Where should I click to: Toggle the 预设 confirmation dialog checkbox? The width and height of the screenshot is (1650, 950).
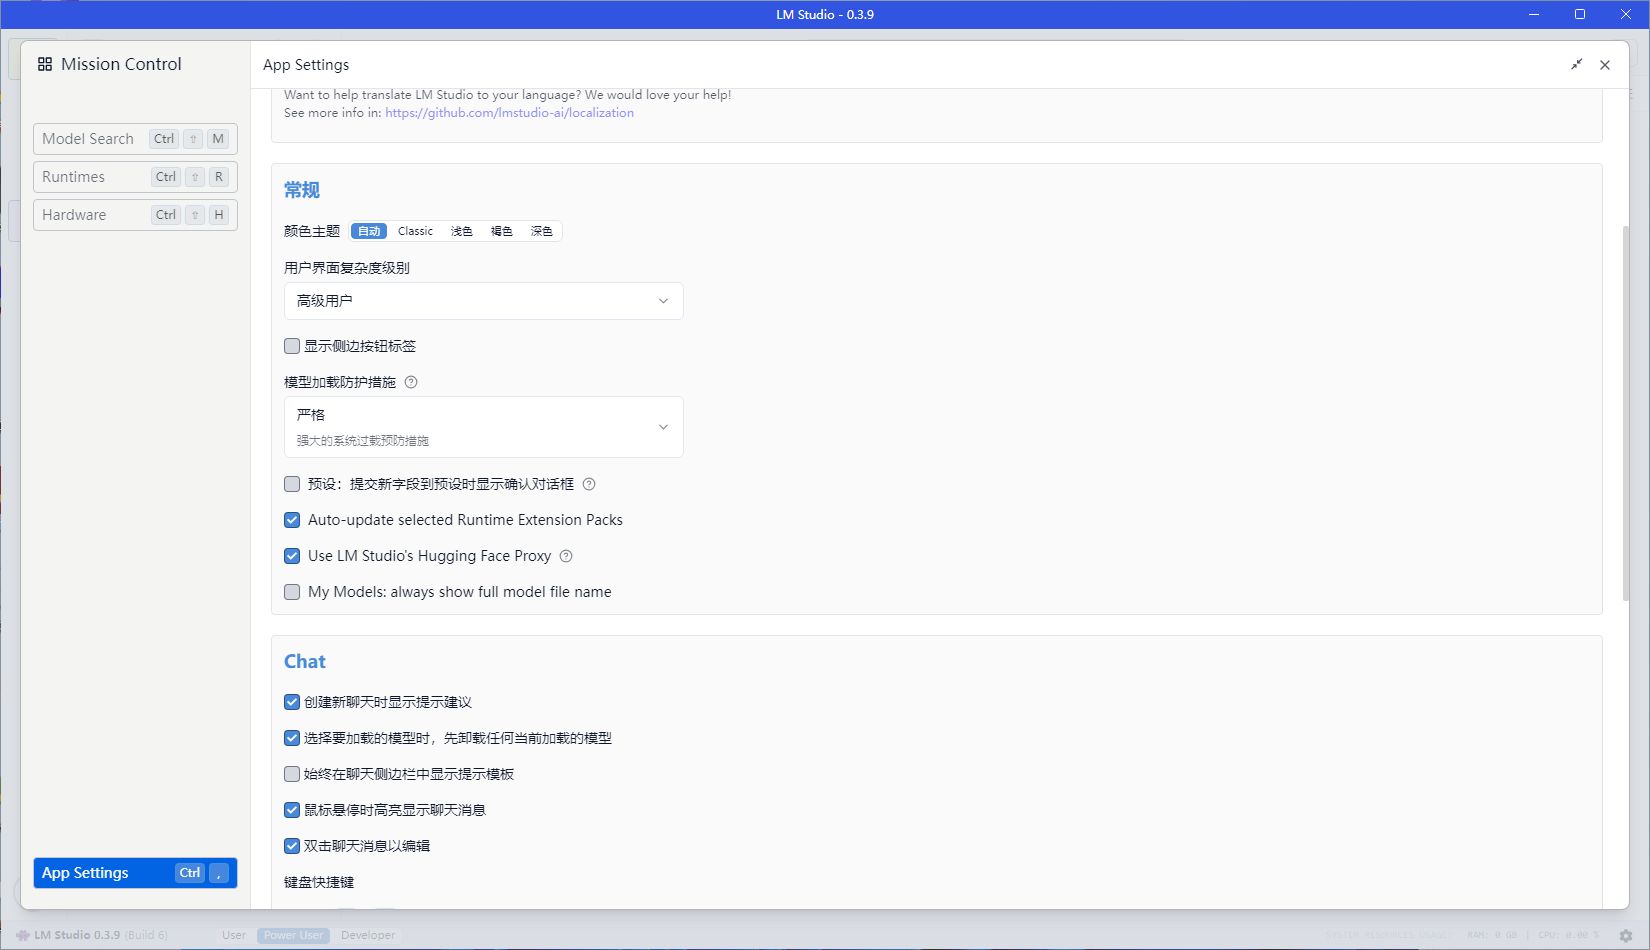292,484
